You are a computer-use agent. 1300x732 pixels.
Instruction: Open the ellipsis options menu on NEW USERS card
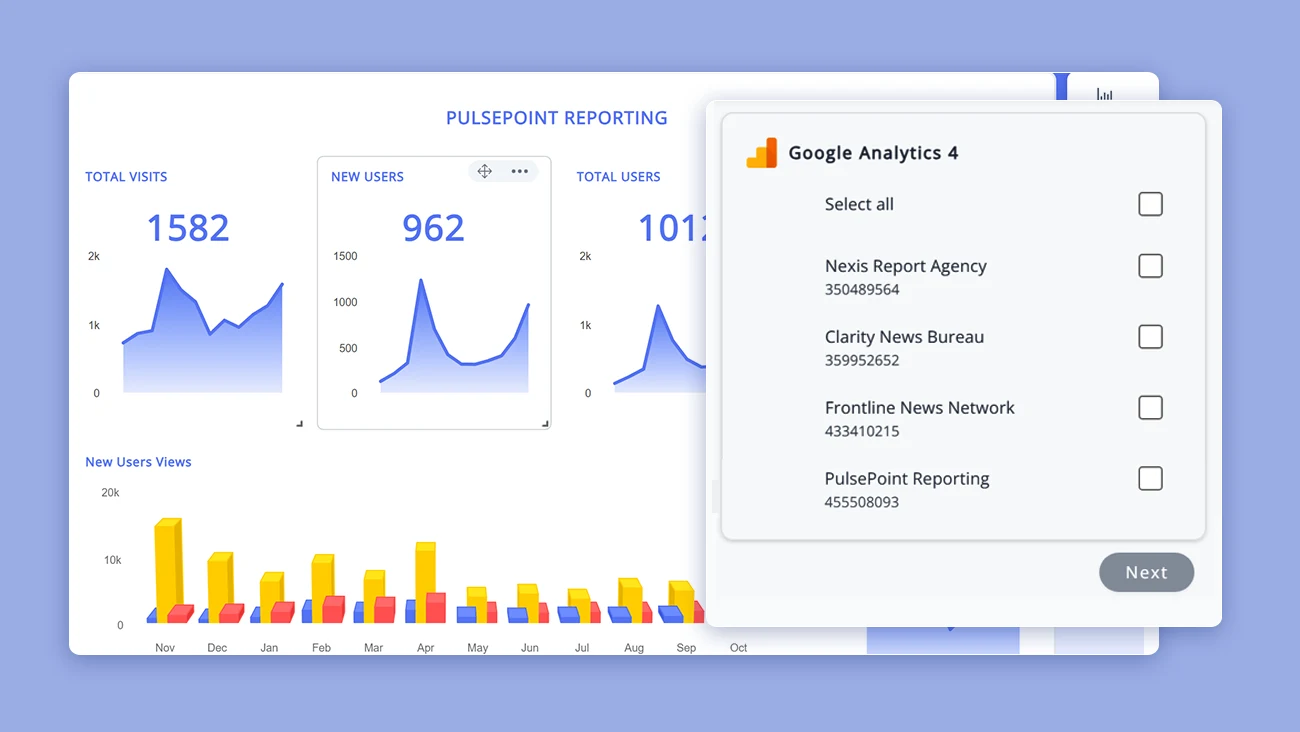tap(519, 171)
